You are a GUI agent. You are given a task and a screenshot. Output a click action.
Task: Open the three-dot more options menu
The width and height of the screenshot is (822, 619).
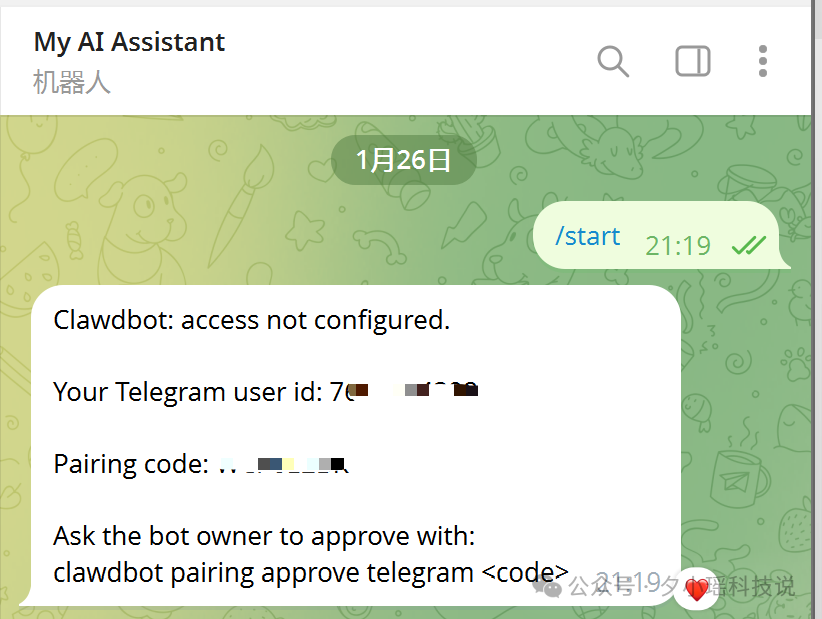pos(763,61)
